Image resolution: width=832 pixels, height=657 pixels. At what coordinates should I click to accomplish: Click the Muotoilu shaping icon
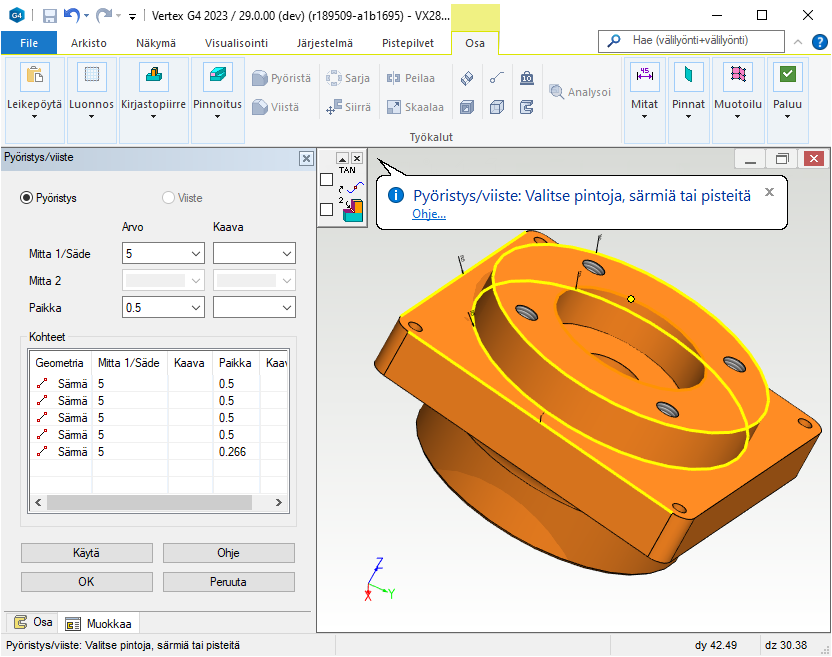point(738,76)
